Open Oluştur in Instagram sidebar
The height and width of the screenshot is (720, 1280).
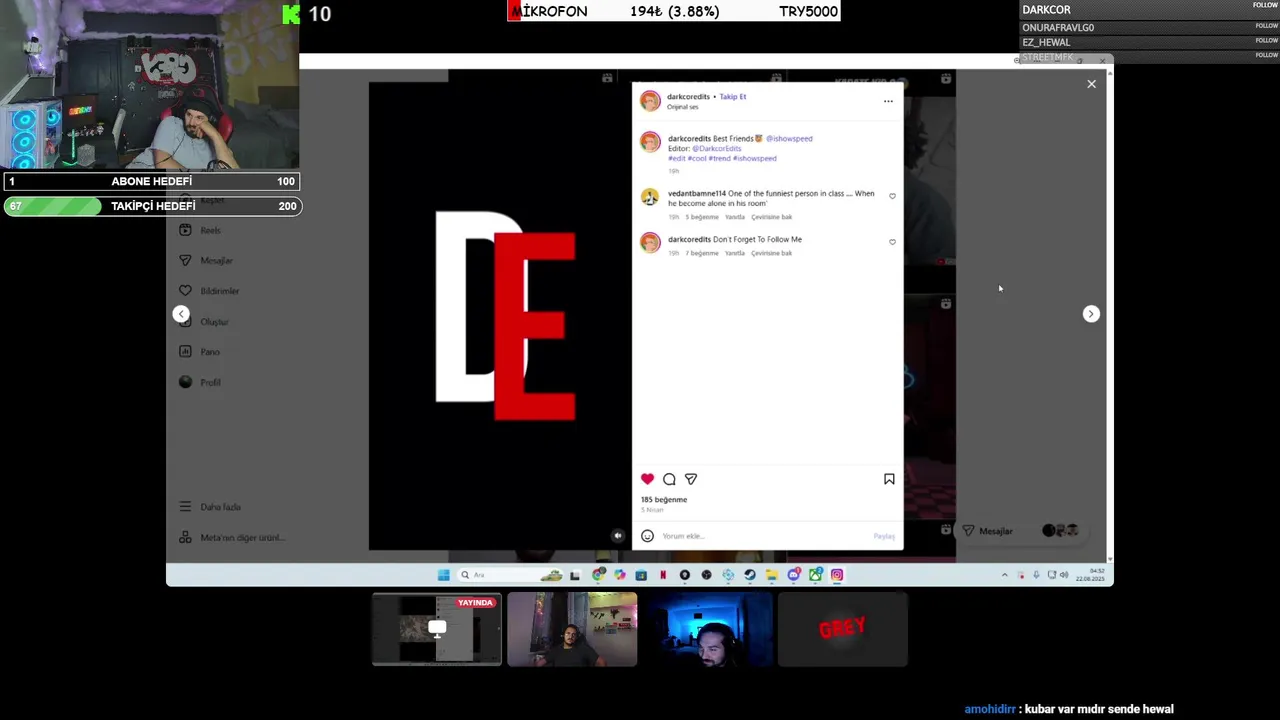click(203, 322)
